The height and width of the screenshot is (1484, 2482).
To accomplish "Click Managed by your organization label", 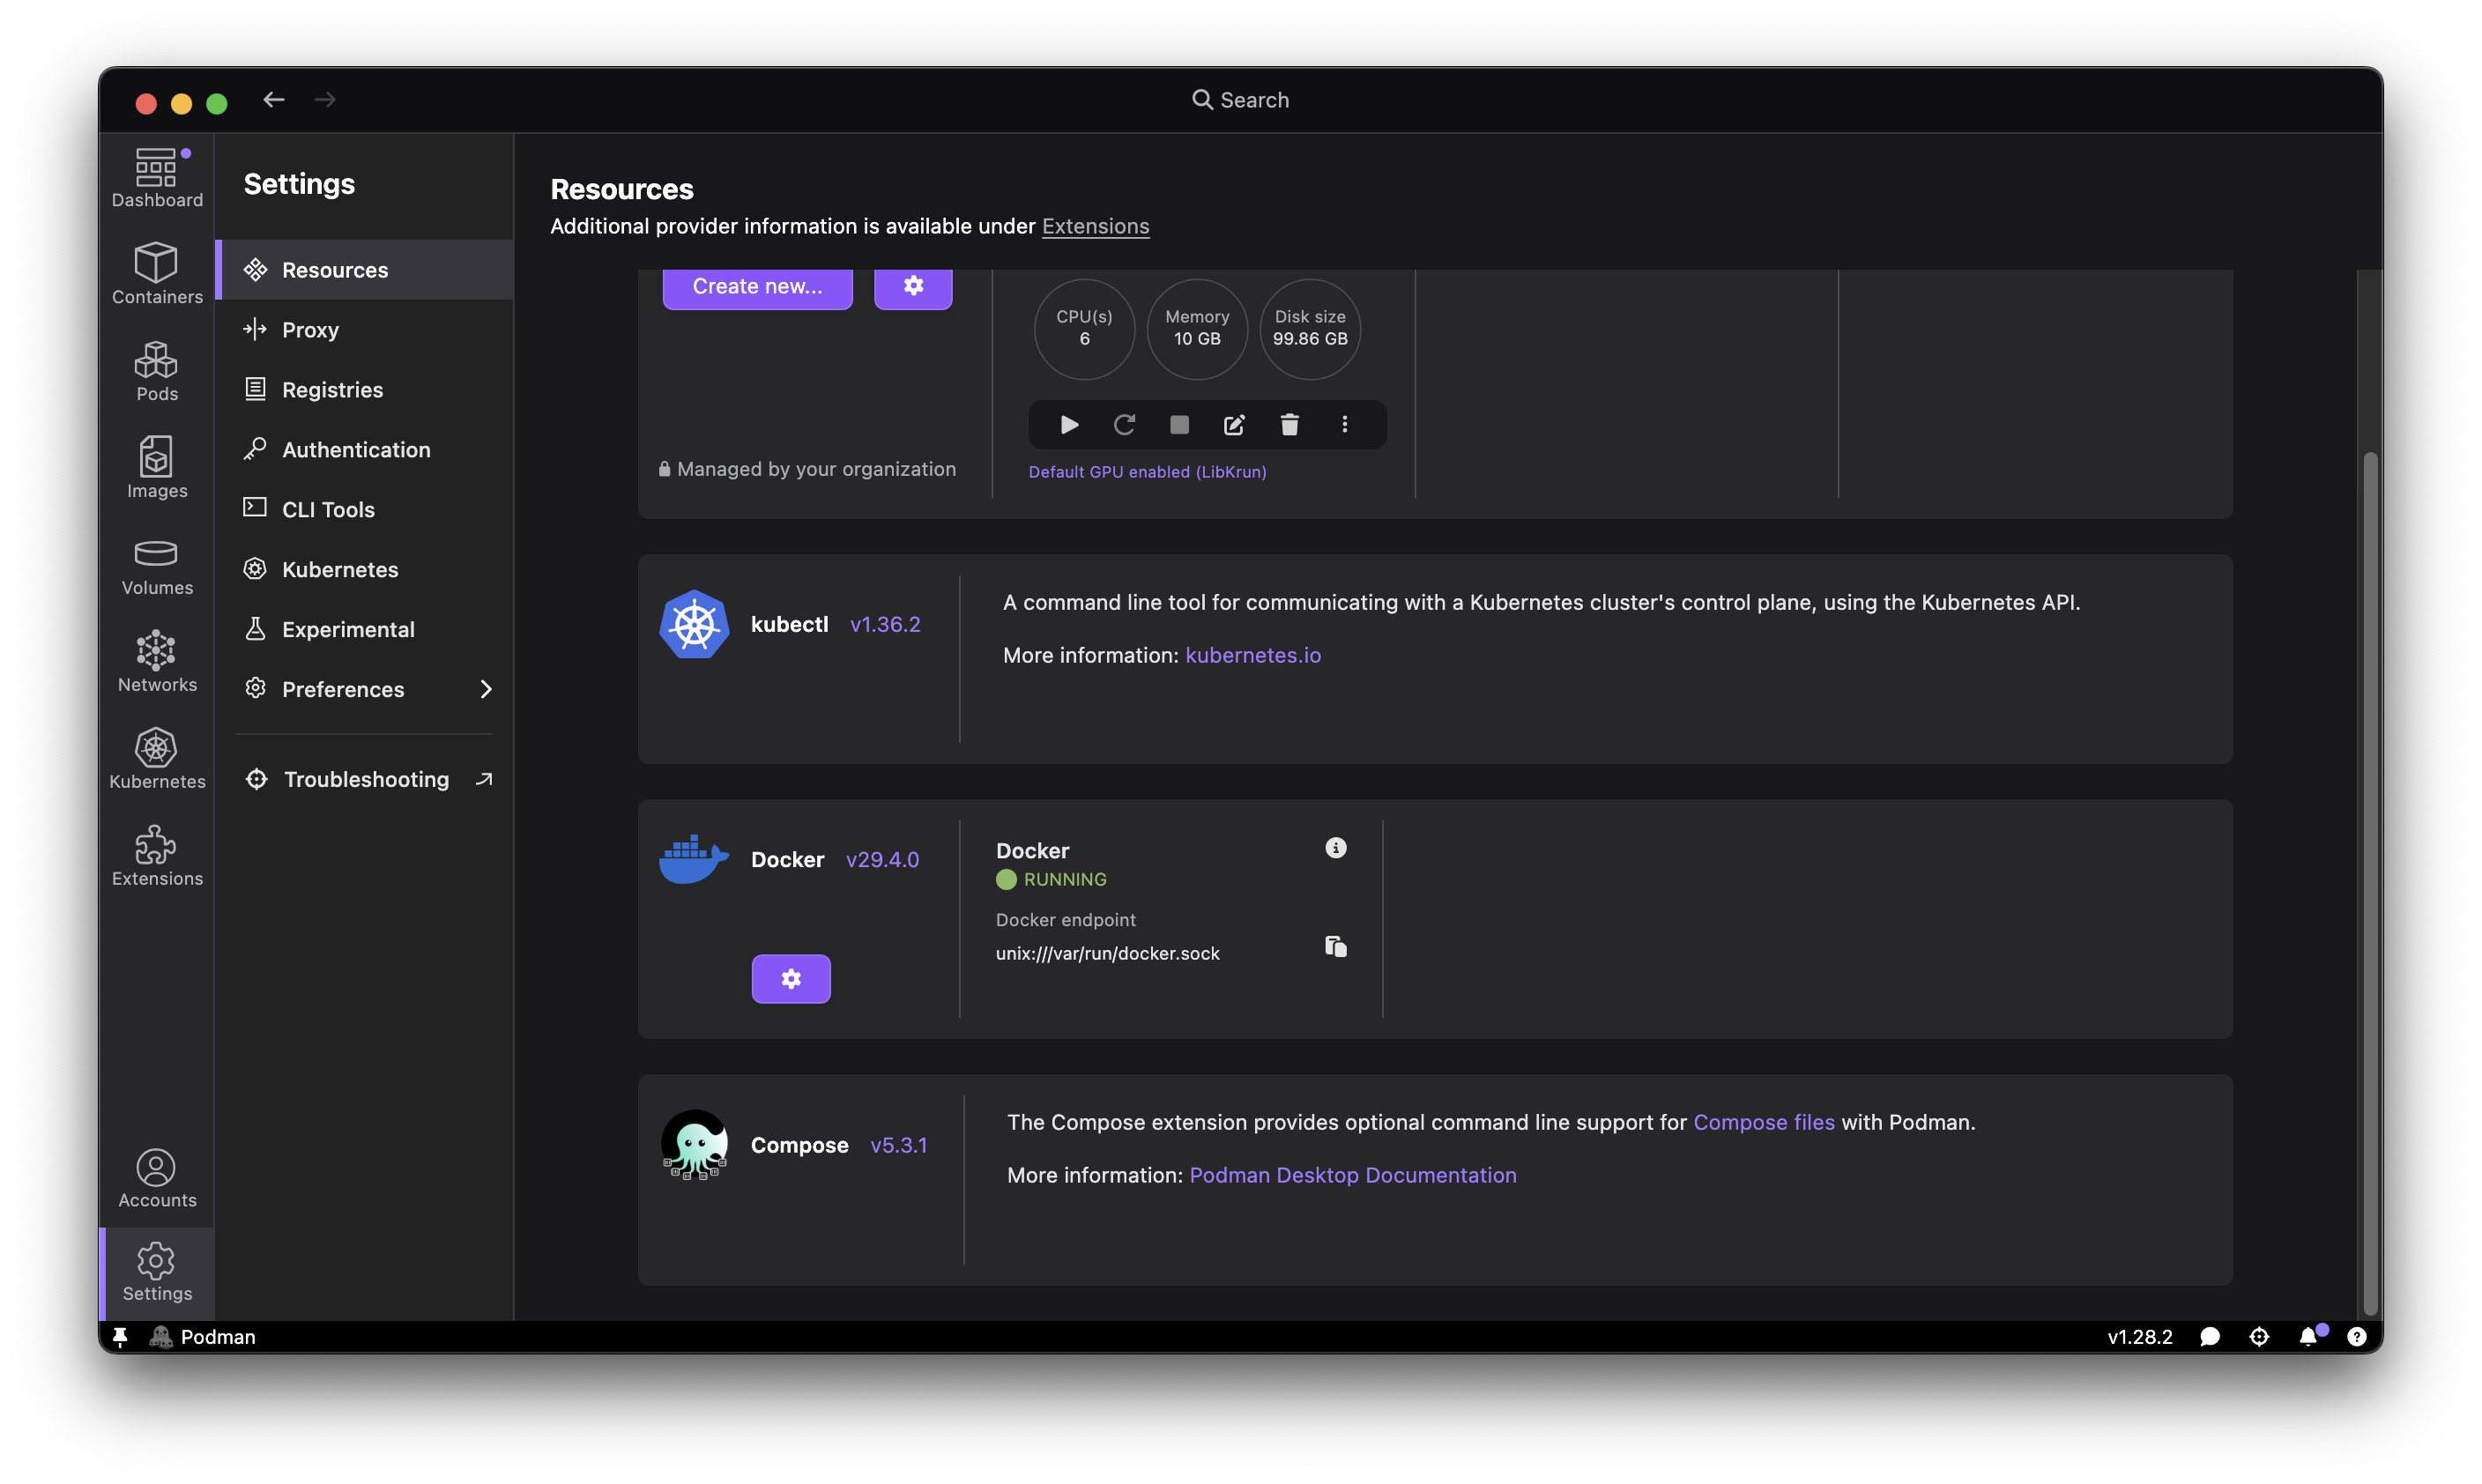I will click(x=807, y=469).
